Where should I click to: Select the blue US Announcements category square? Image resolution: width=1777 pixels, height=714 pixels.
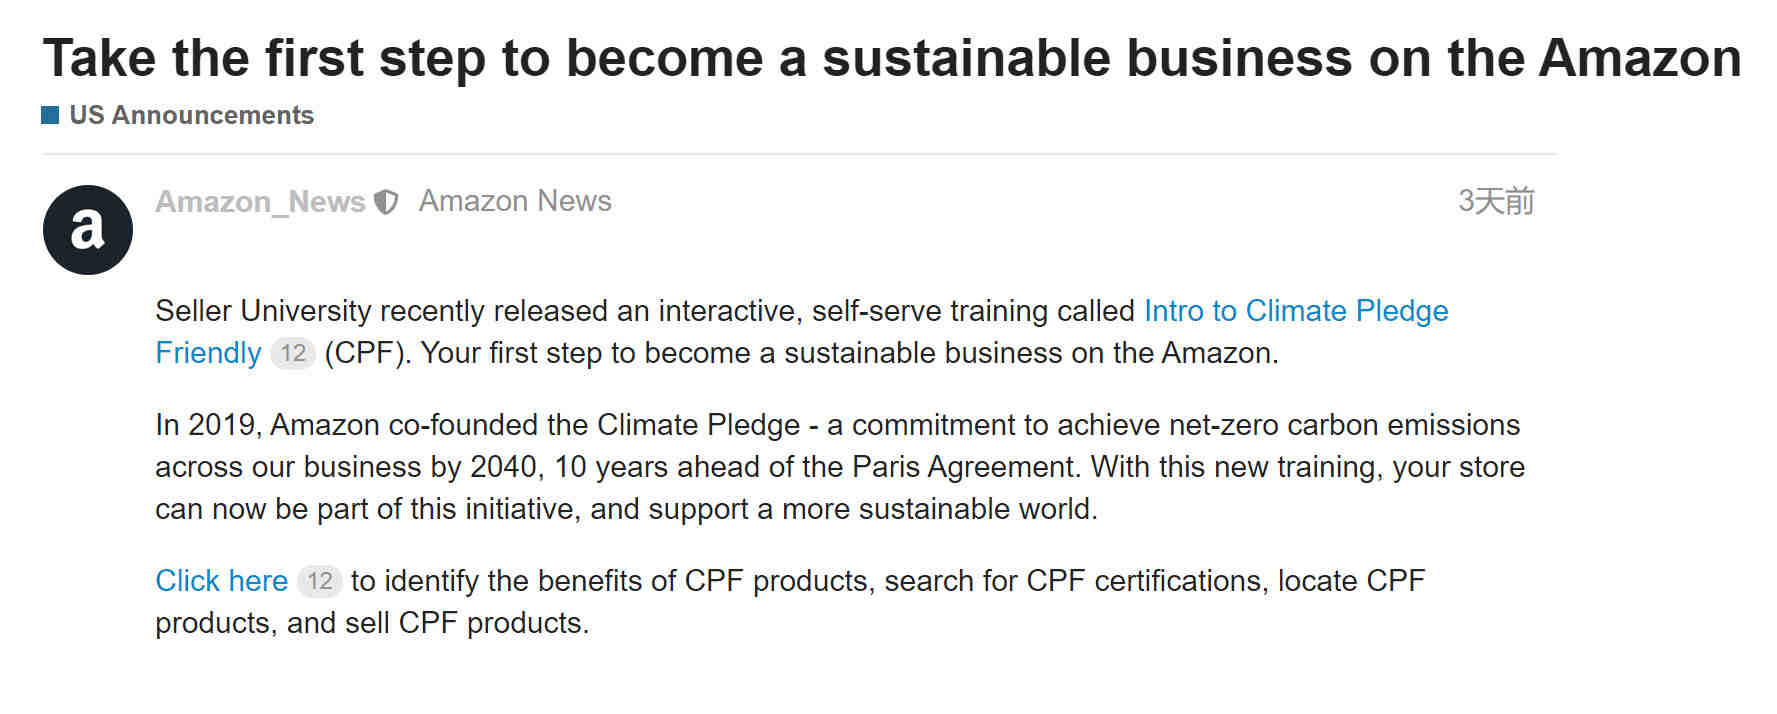50,115
